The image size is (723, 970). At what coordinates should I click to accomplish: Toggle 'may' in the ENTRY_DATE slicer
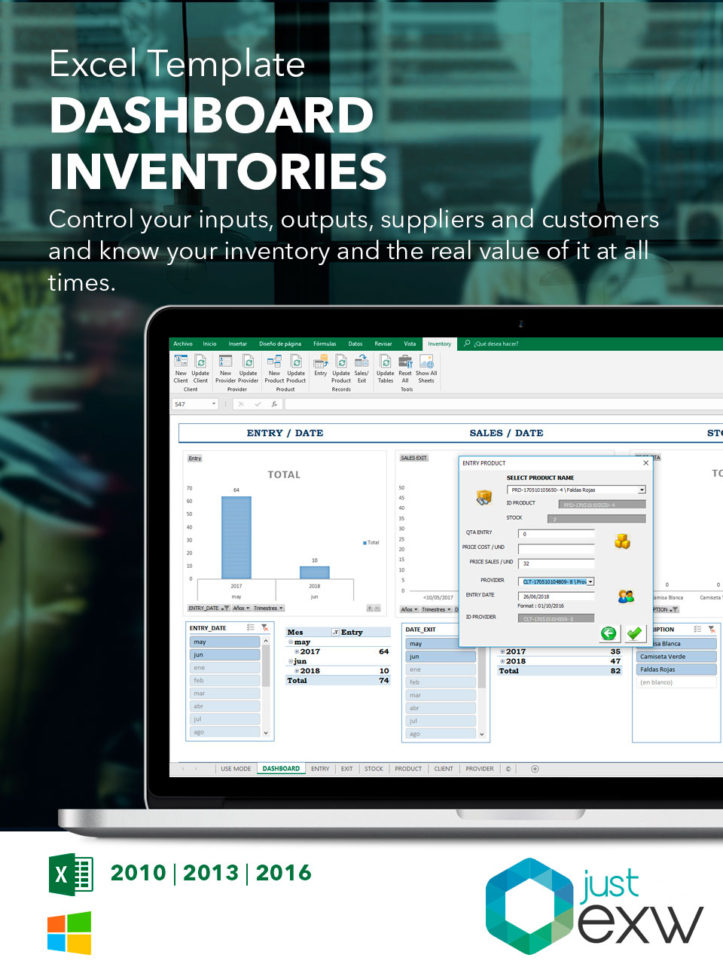tap(225, 642)
